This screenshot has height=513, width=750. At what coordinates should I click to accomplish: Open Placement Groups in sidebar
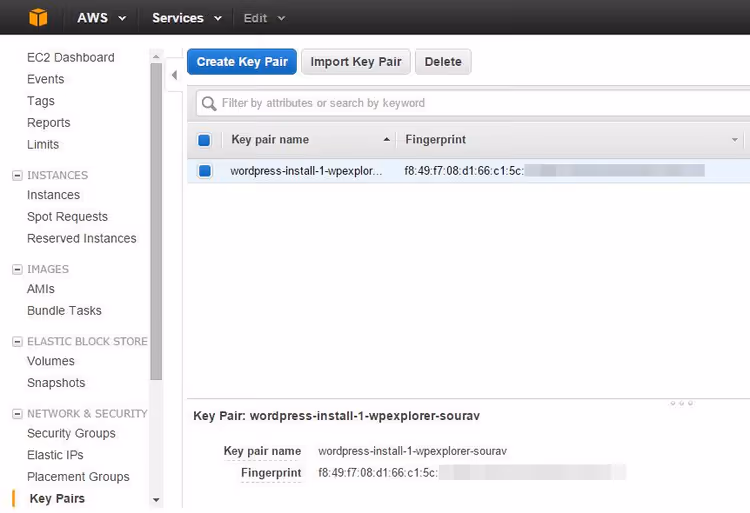tap(78, 477)
